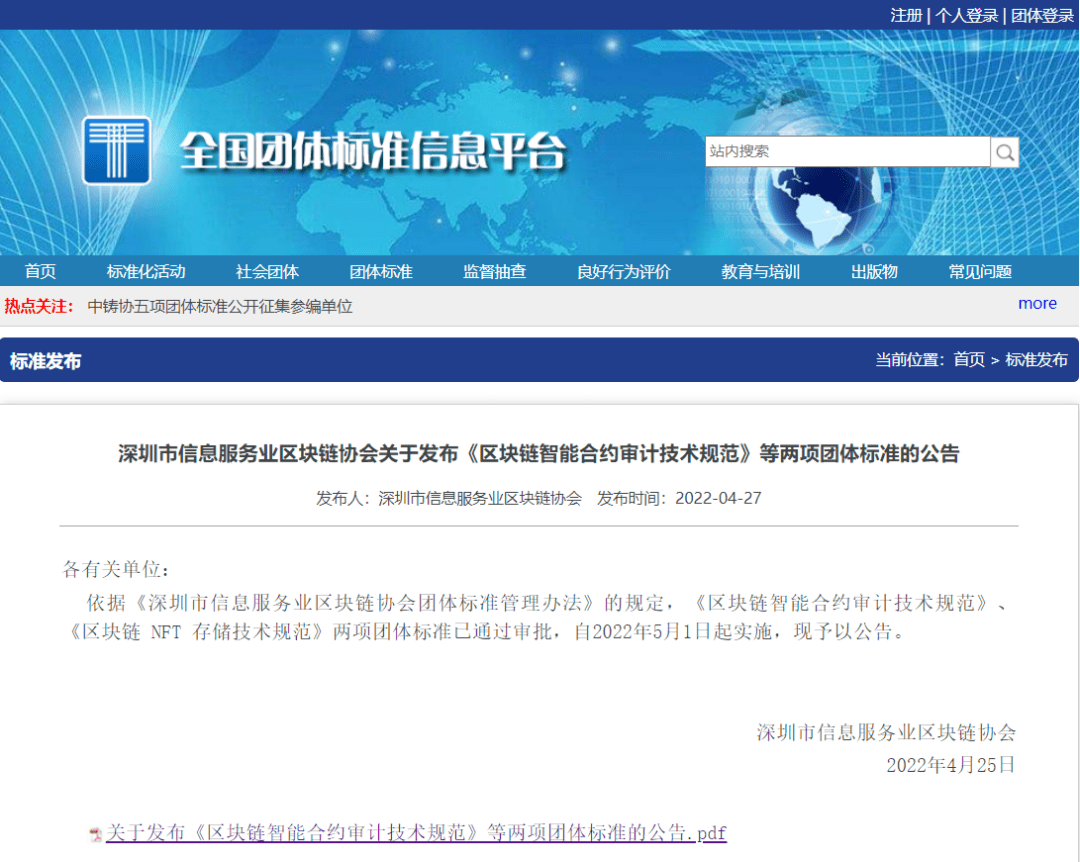Go to the 首页 menu item
This screenshot has width=1080, height=862.
pos(40,271)
